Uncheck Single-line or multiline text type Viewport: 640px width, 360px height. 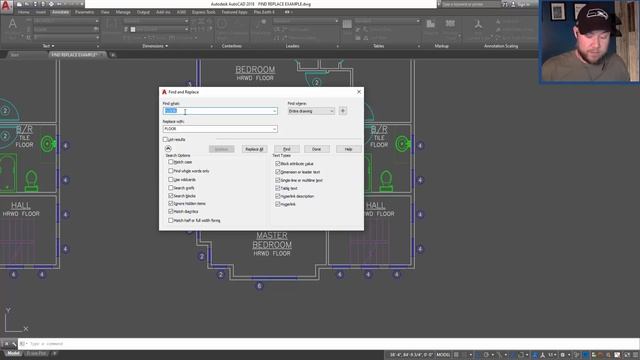278,180
